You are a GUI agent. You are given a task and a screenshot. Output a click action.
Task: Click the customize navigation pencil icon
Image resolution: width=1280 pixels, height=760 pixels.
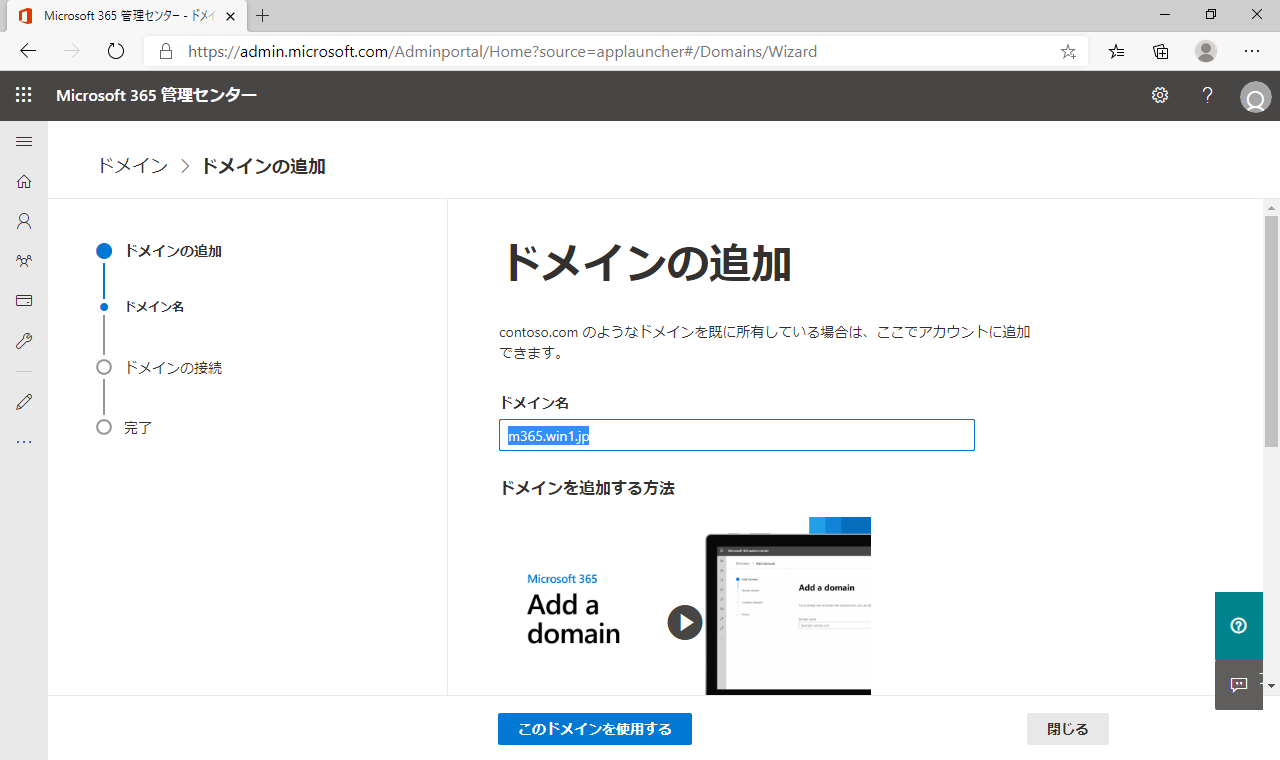click(24, 402)
